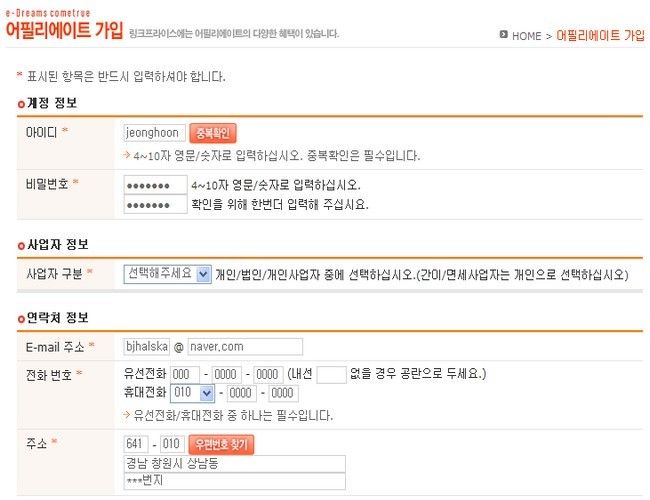
Task: Click the 유선전화 area code field
Action: click(185, 374)
